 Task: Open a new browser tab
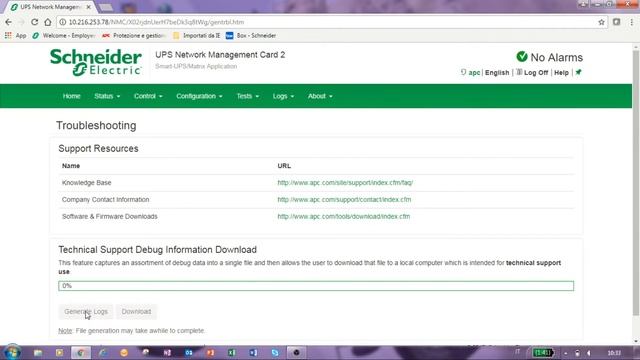[x=106, y=7]
